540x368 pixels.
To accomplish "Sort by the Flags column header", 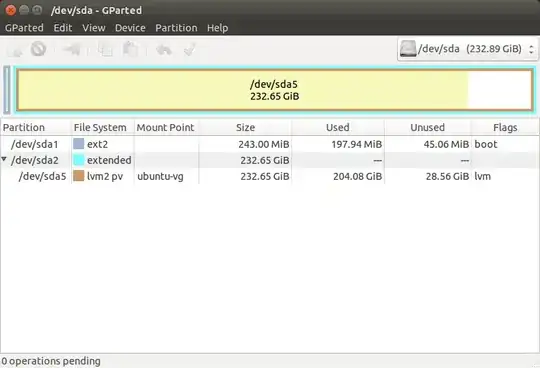I will tap(505, 127).
